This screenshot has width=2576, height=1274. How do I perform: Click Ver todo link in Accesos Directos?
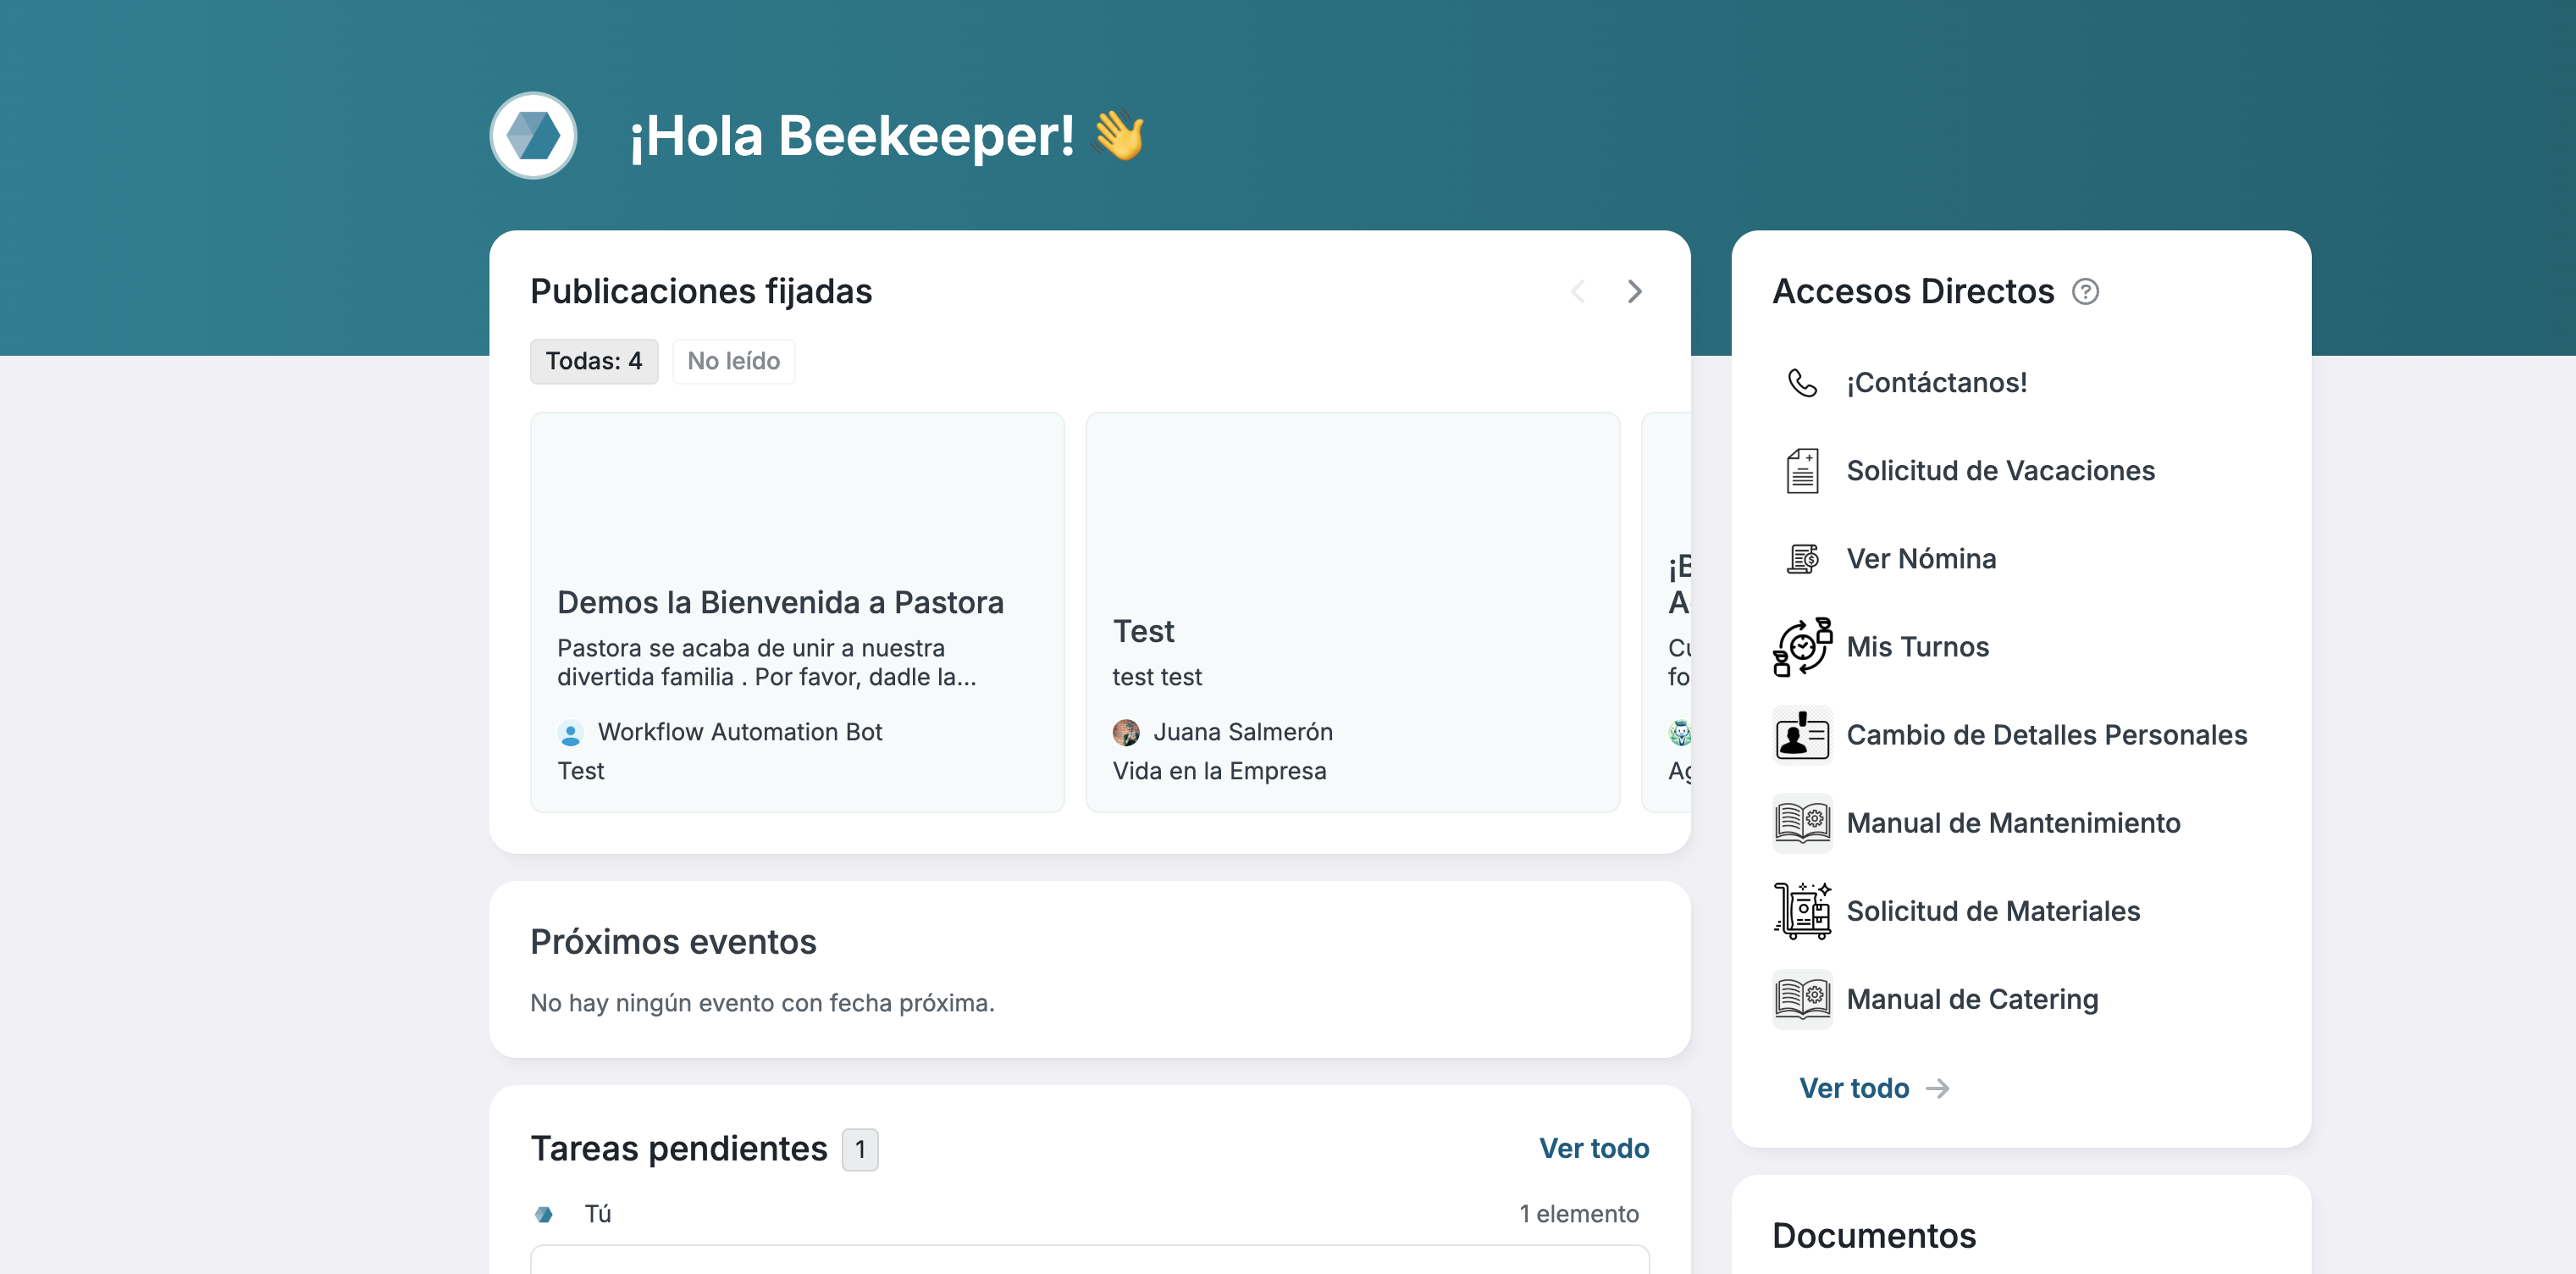coord(1854,1088)
